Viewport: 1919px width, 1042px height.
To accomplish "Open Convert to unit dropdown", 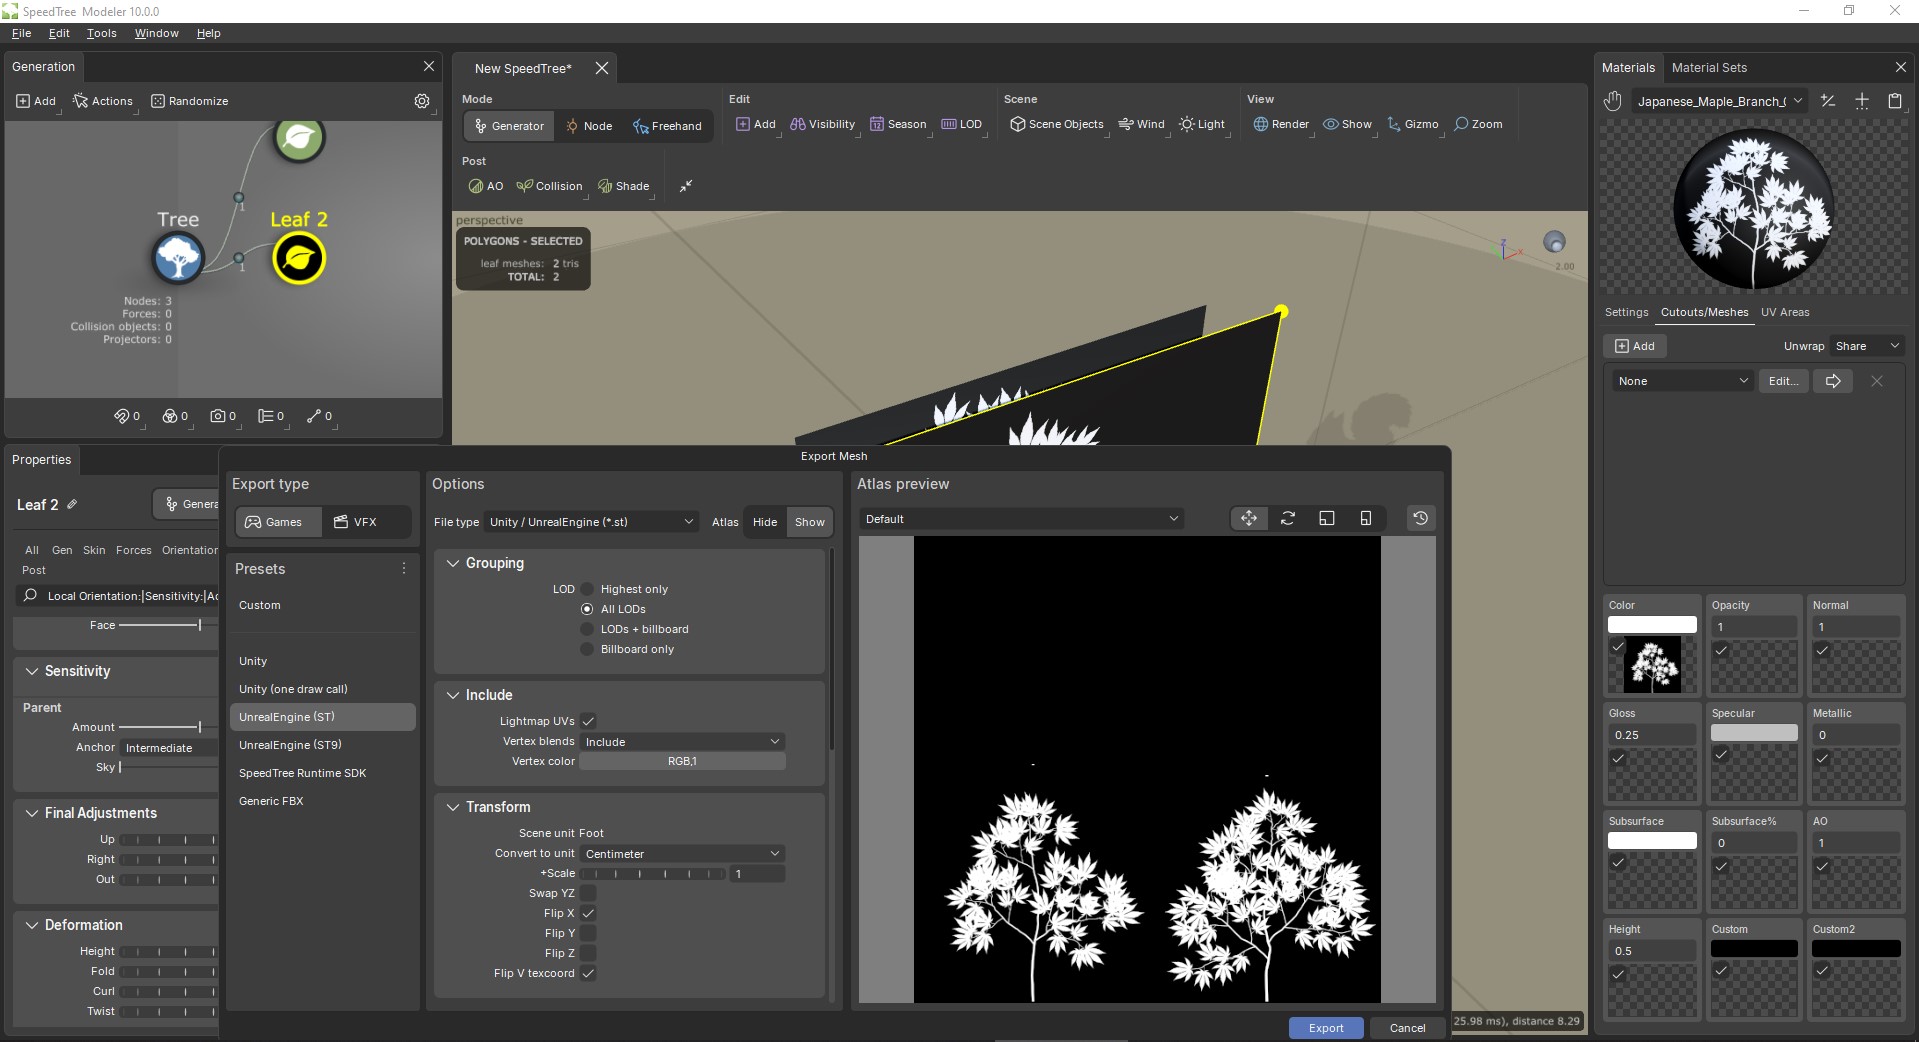I will 682,854.
